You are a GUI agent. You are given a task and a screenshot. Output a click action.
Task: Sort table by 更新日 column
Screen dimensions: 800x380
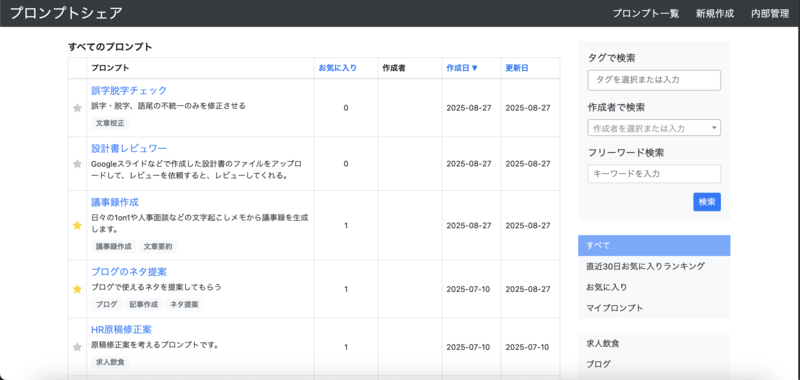(517, 68)
